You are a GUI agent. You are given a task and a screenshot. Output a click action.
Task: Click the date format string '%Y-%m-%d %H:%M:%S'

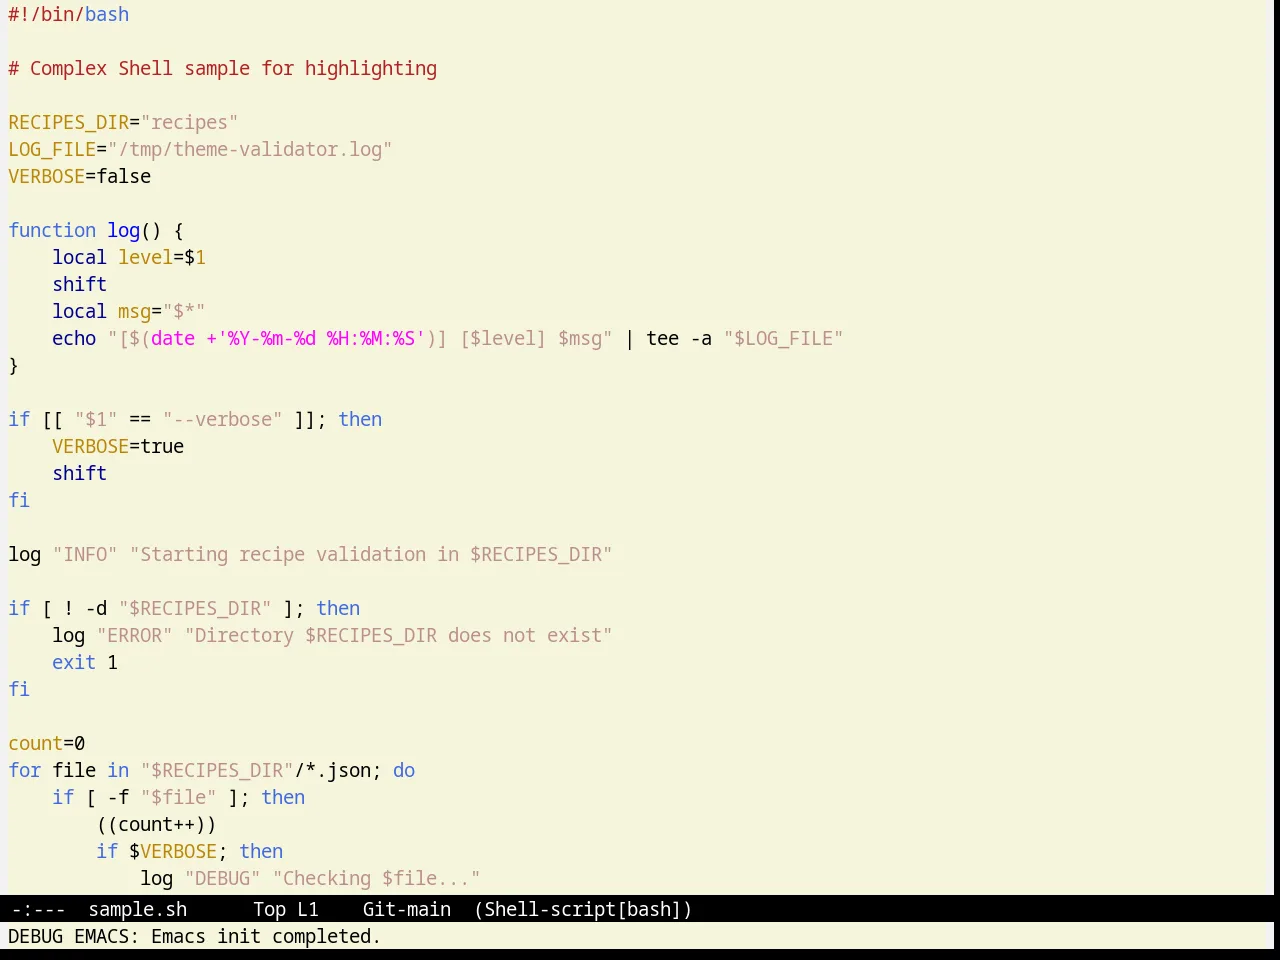[x=321, y=339]
